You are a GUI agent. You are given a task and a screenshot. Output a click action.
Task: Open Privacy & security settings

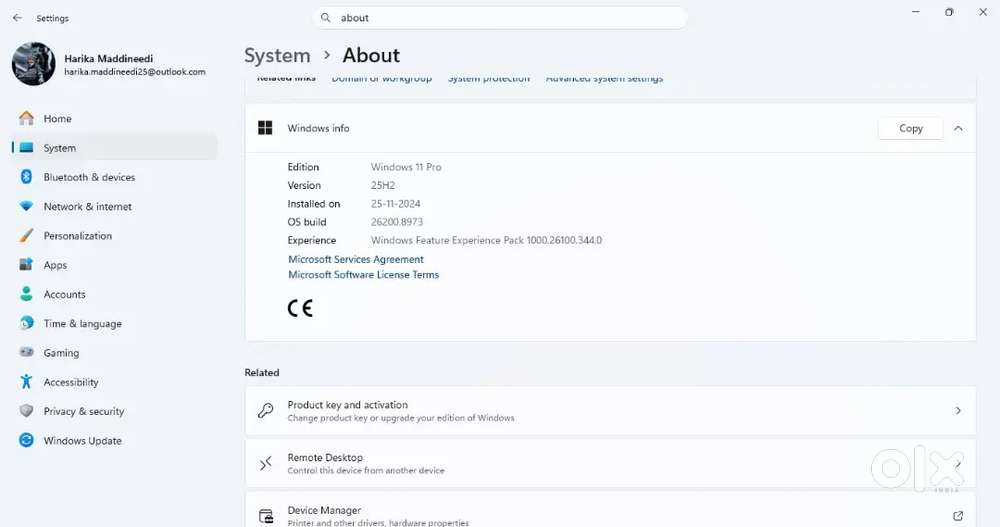pyautogui.click(x=115, y=412)
